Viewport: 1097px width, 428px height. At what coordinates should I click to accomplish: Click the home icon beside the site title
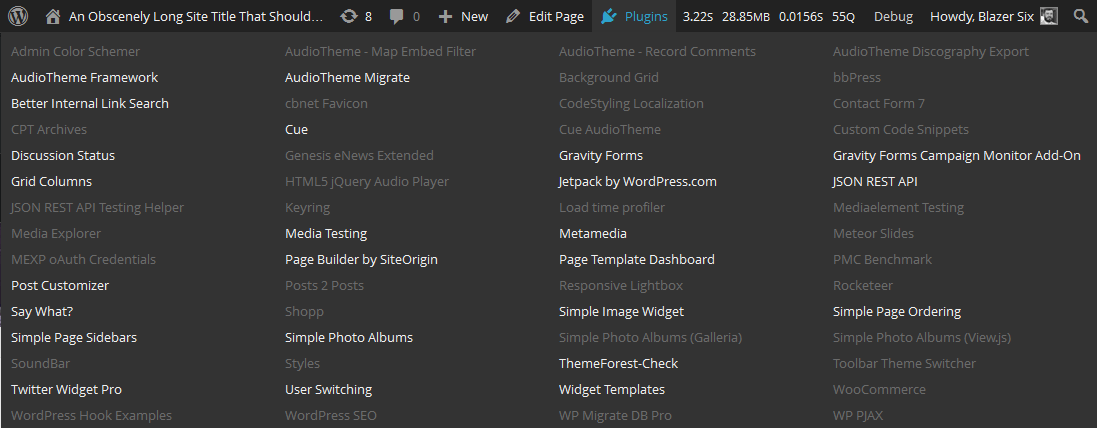click(x=53, y=16)
